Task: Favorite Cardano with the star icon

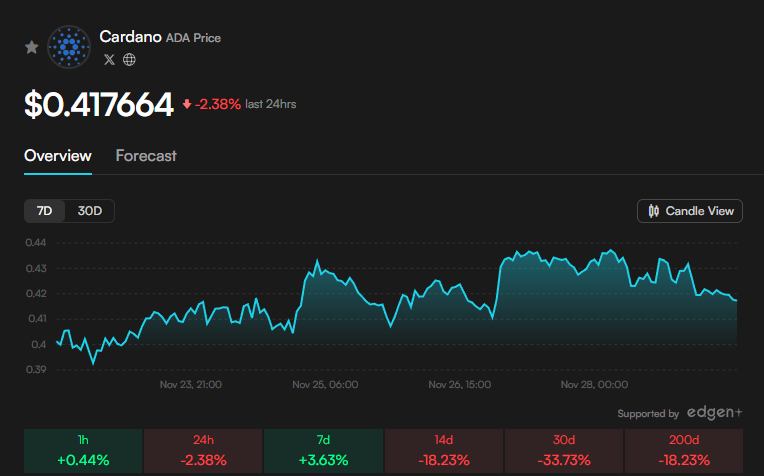Action: tap(32, 47)
